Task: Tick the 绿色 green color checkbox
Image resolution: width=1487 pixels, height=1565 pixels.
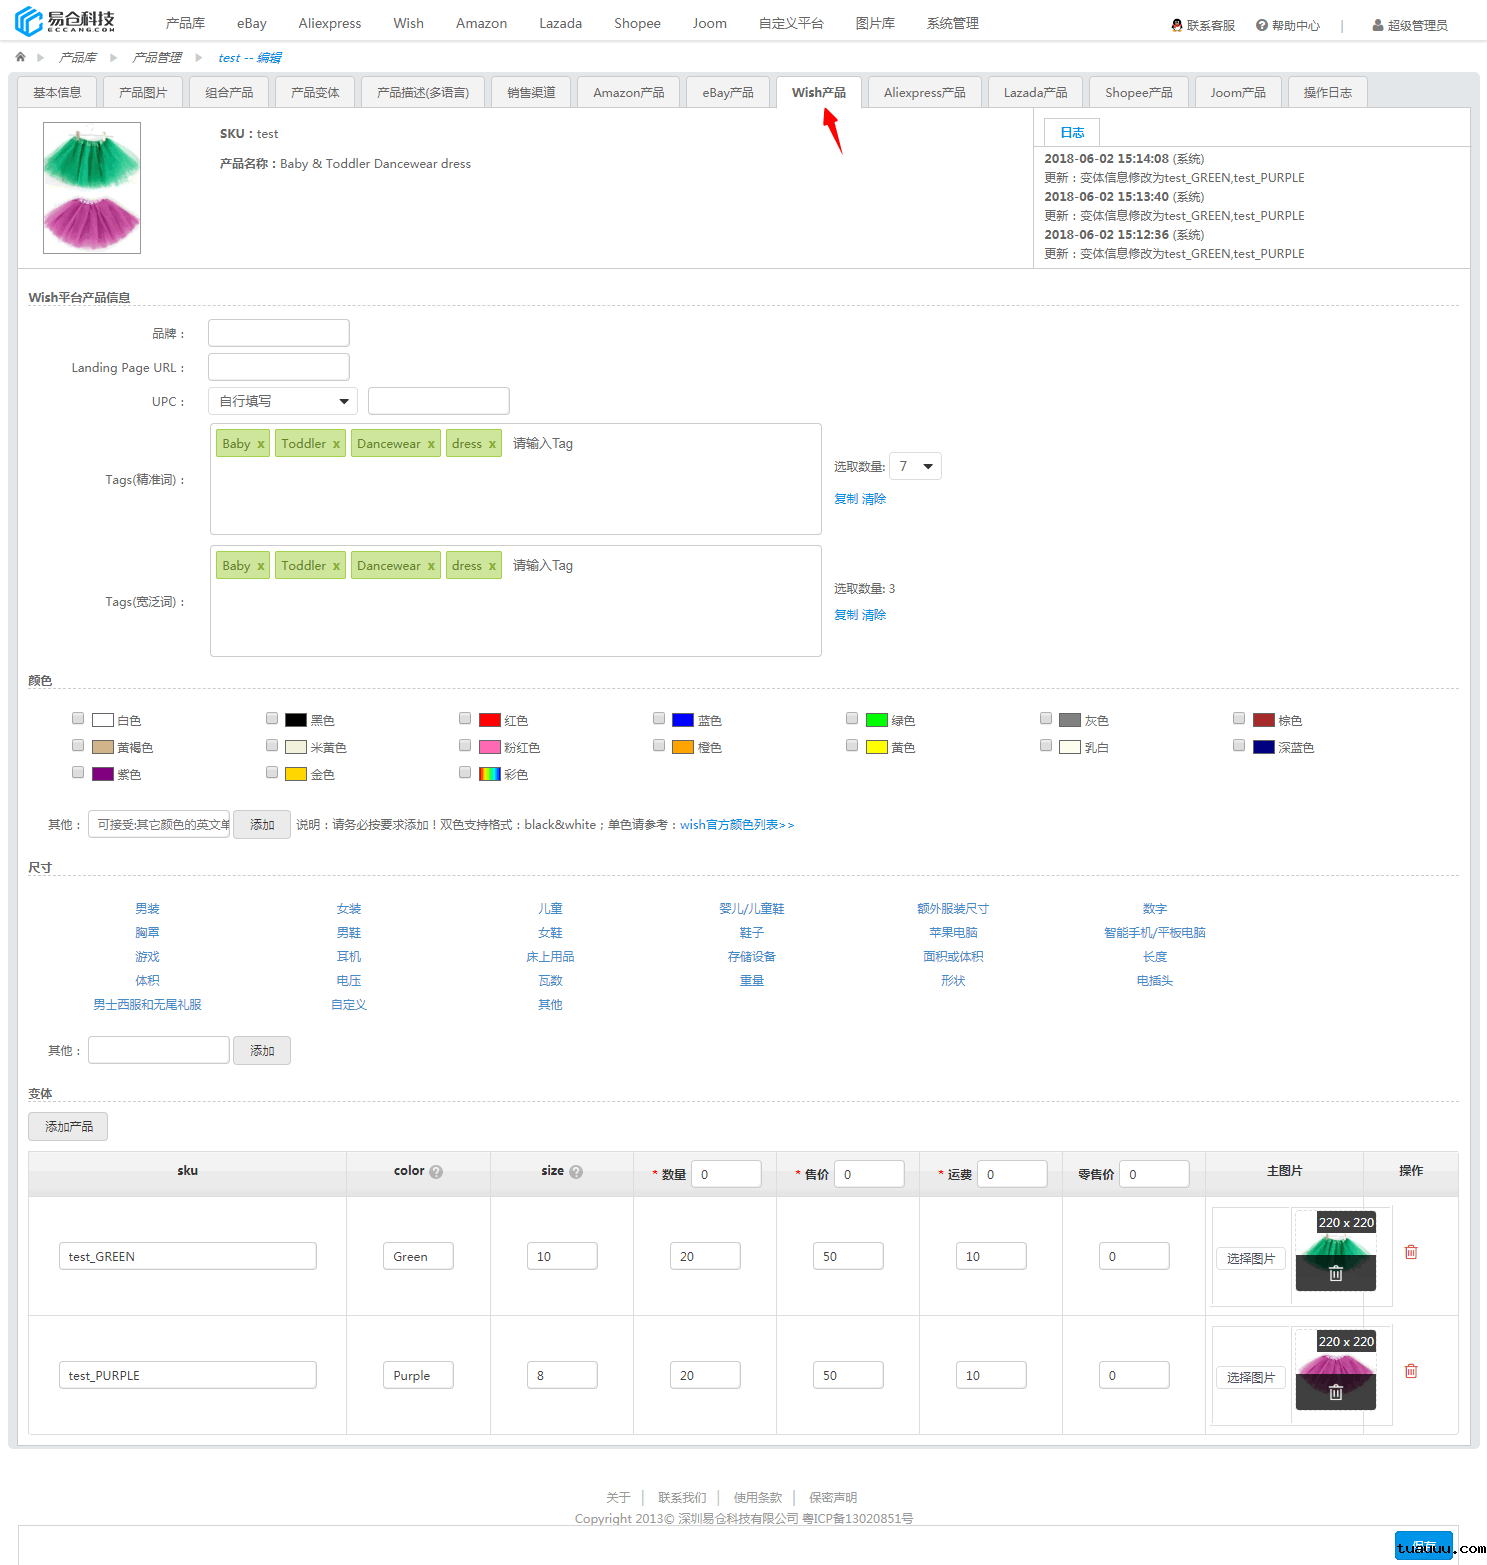Action: (852, 719)
